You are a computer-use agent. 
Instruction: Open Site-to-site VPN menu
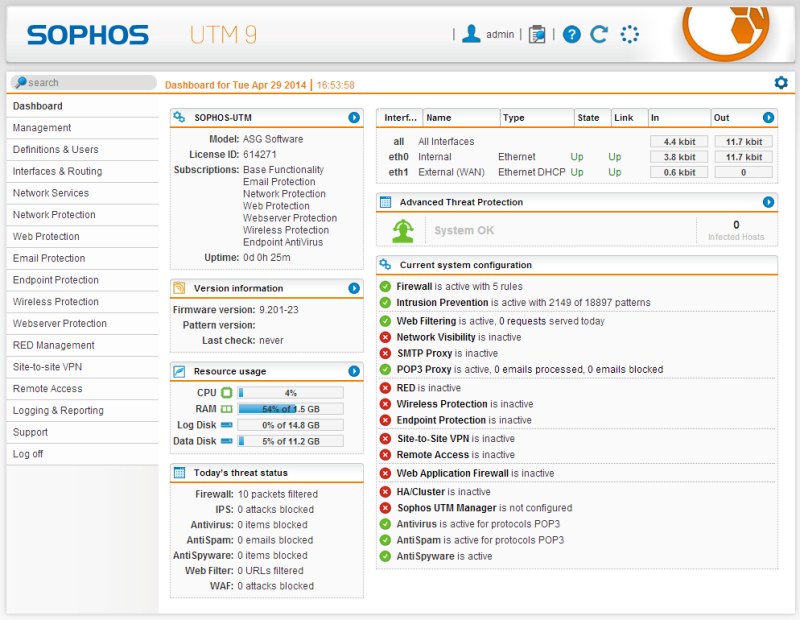pyautogui.click(x=82, y=367)
